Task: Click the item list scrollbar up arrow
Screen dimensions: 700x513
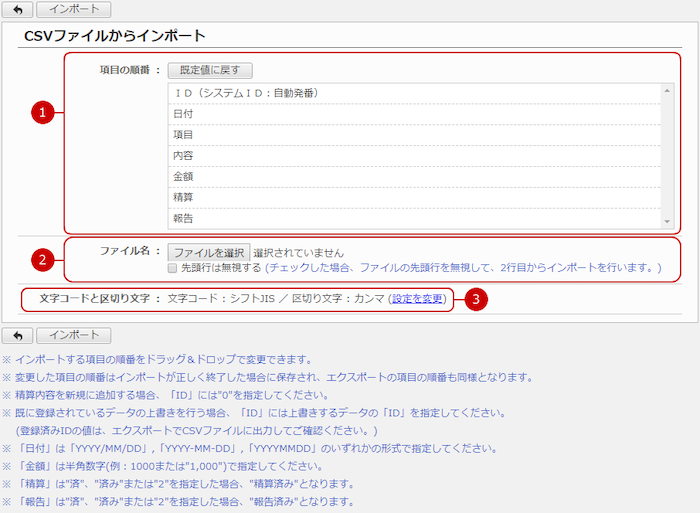Action: tap(666, 90)
